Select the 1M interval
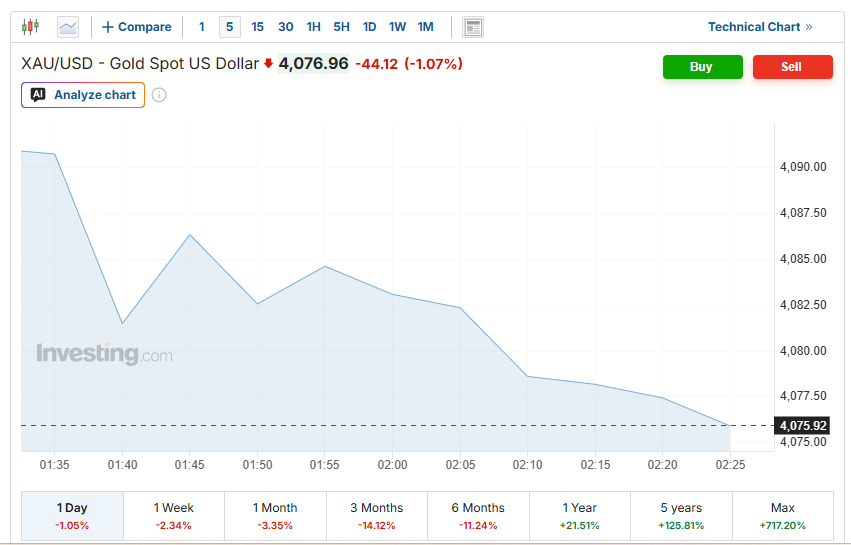The image size is (851, 545). tap(426, 27)
